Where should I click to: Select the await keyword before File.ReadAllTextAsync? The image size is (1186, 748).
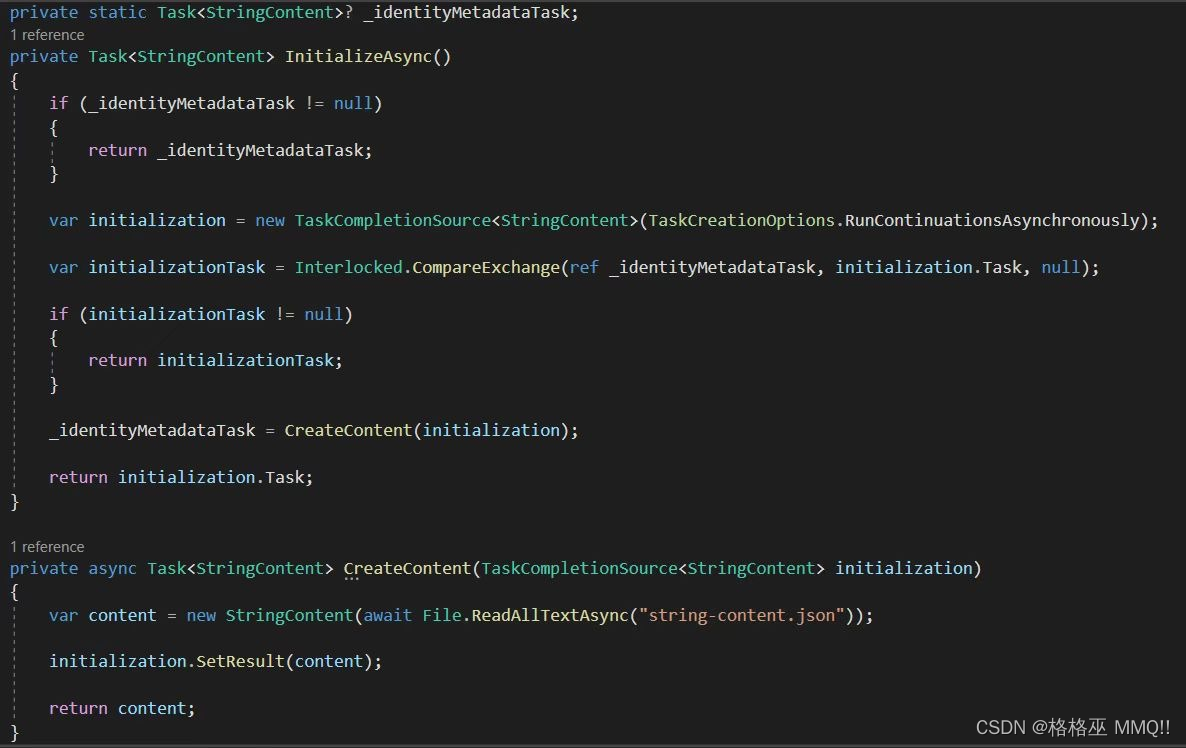tap(387, 615)
